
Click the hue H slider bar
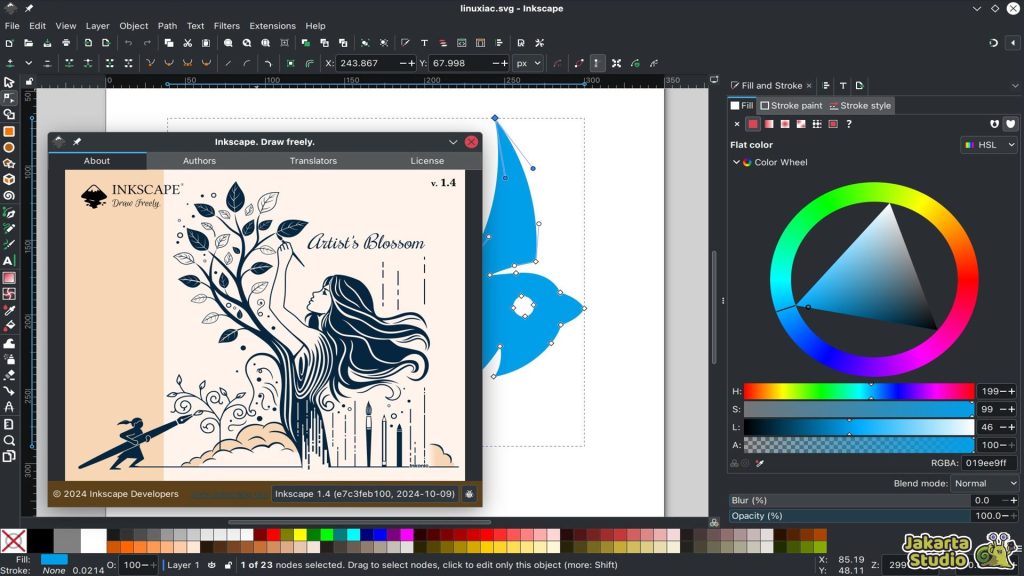[x=858, y=391]
